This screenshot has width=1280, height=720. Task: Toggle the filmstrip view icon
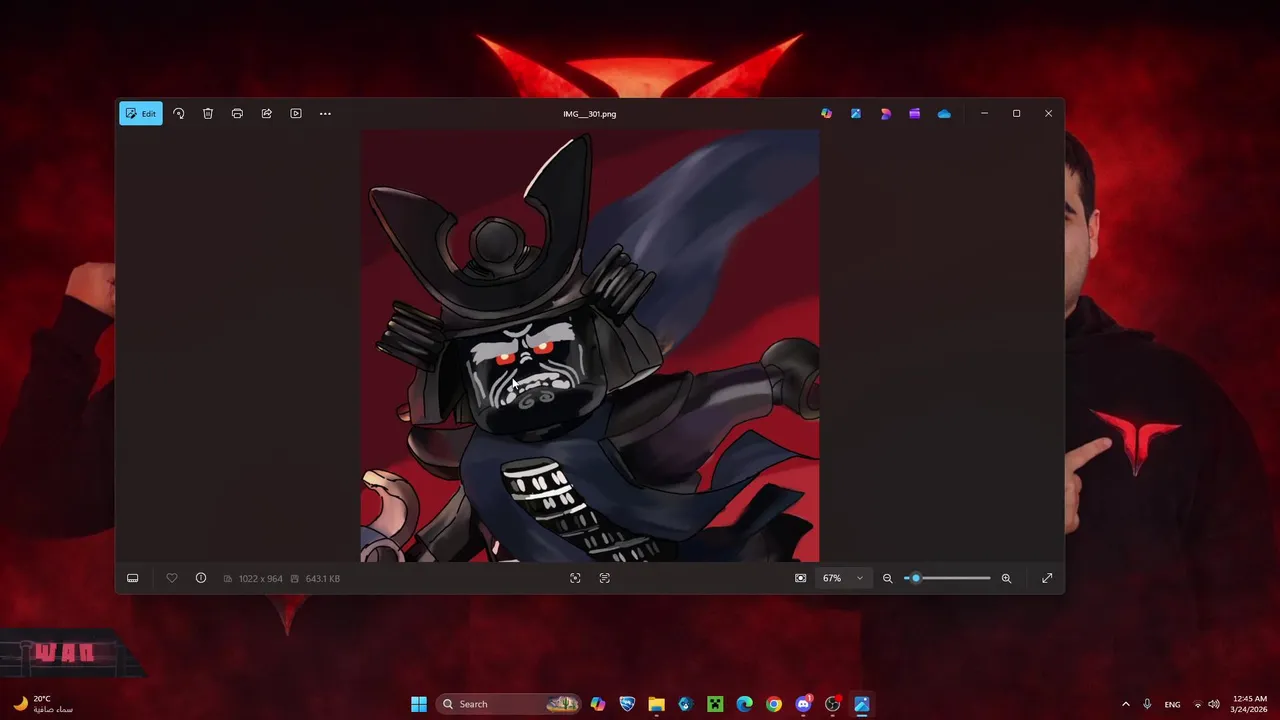coord(132,578)
